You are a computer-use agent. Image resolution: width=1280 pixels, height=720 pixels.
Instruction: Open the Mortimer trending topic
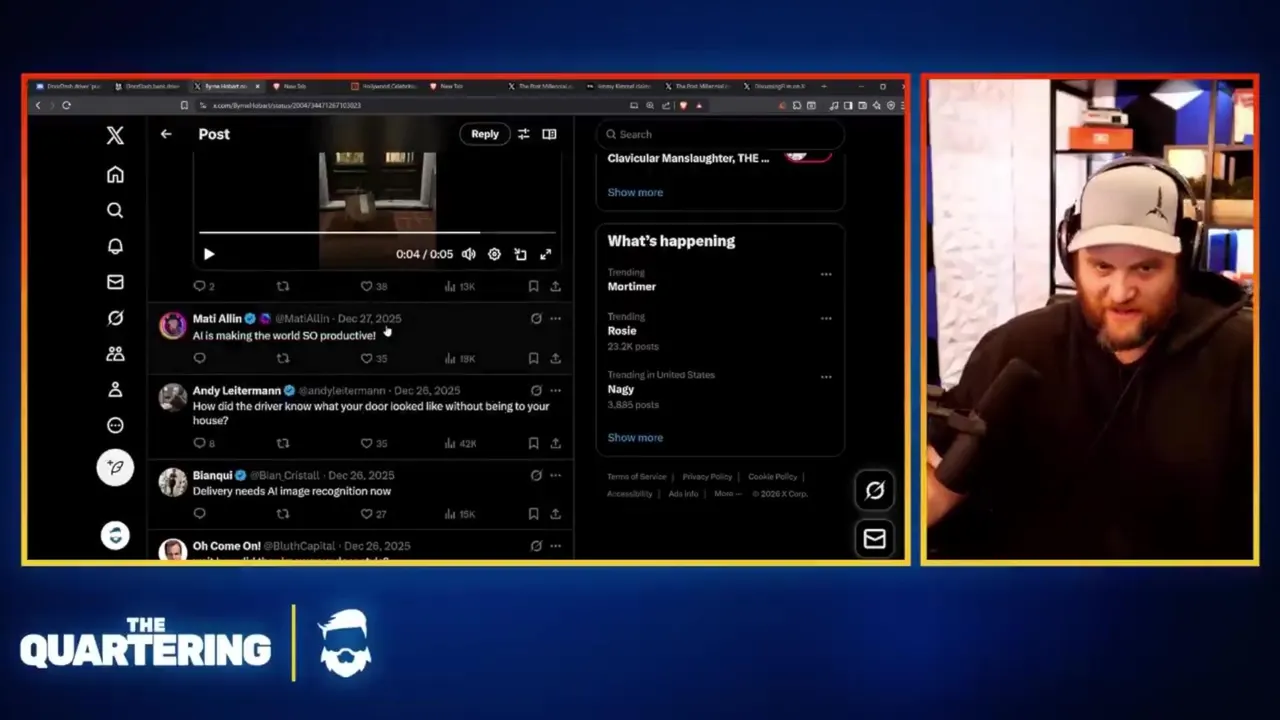click(x=632, y=286)
